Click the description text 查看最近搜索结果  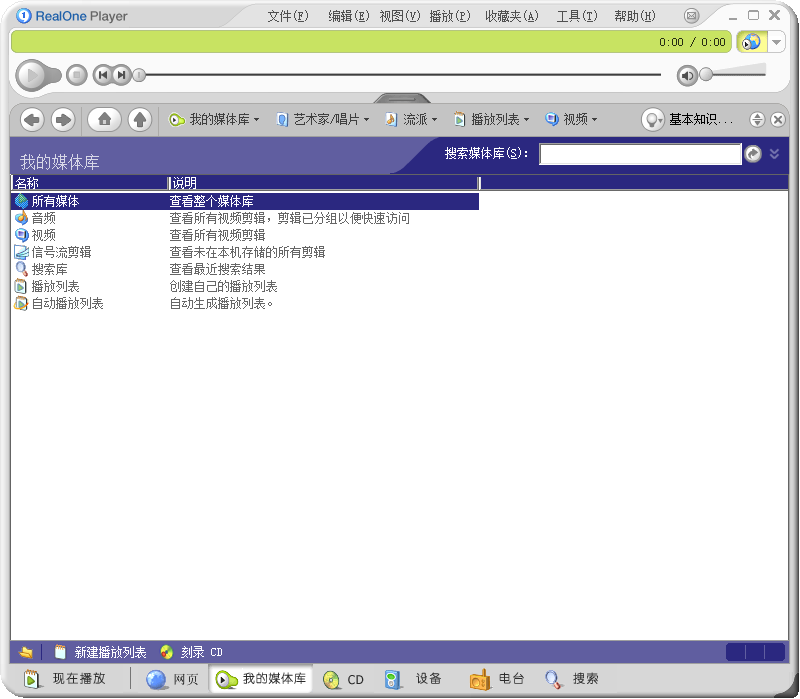217,269
